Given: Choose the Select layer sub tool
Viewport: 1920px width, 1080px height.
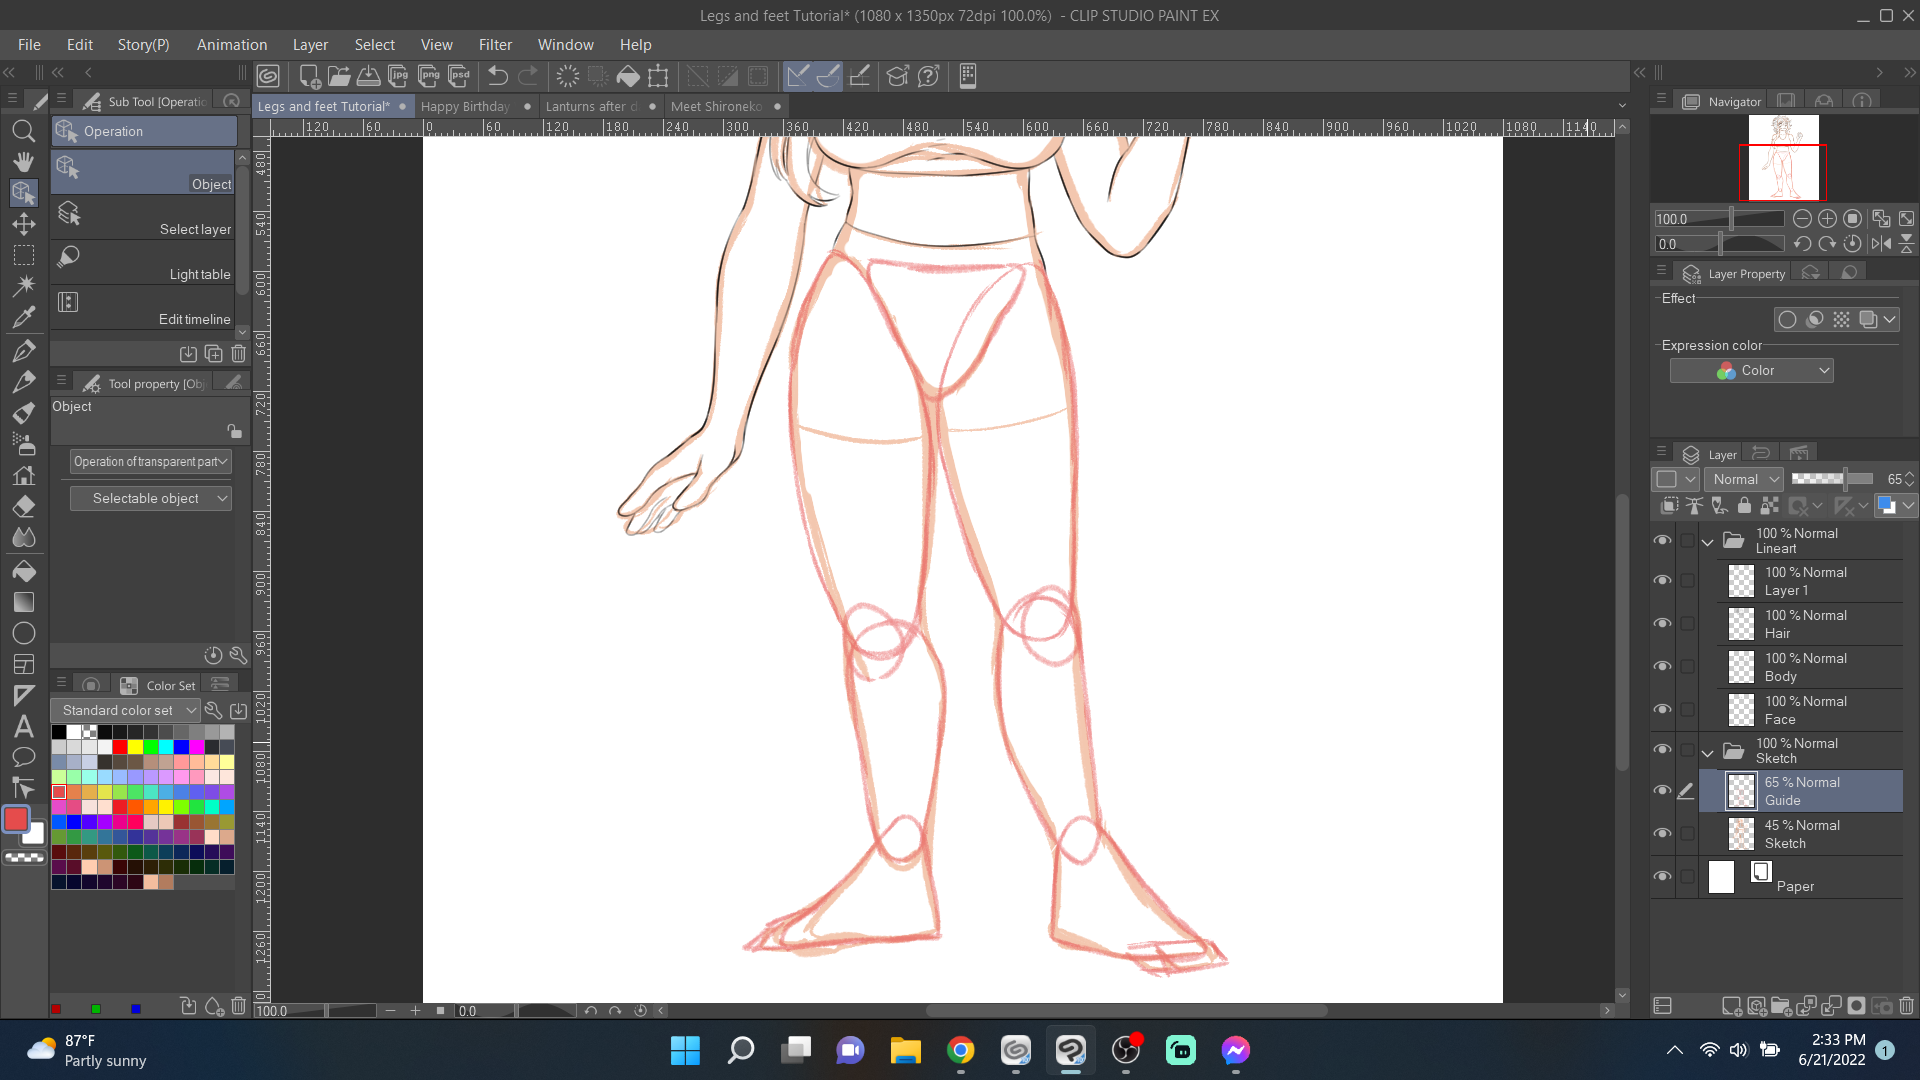Looking at the screenshot, I should [x=145, y=218].
